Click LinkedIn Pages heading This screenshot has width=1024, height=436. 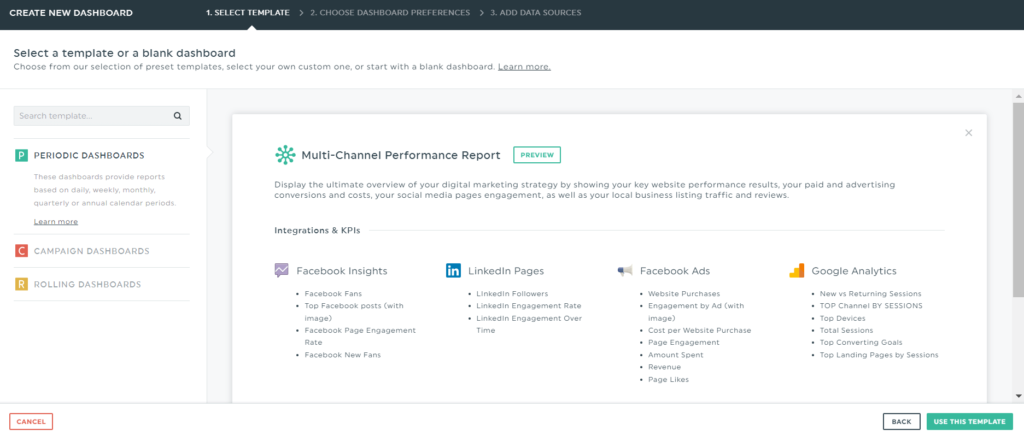[506, 271]
